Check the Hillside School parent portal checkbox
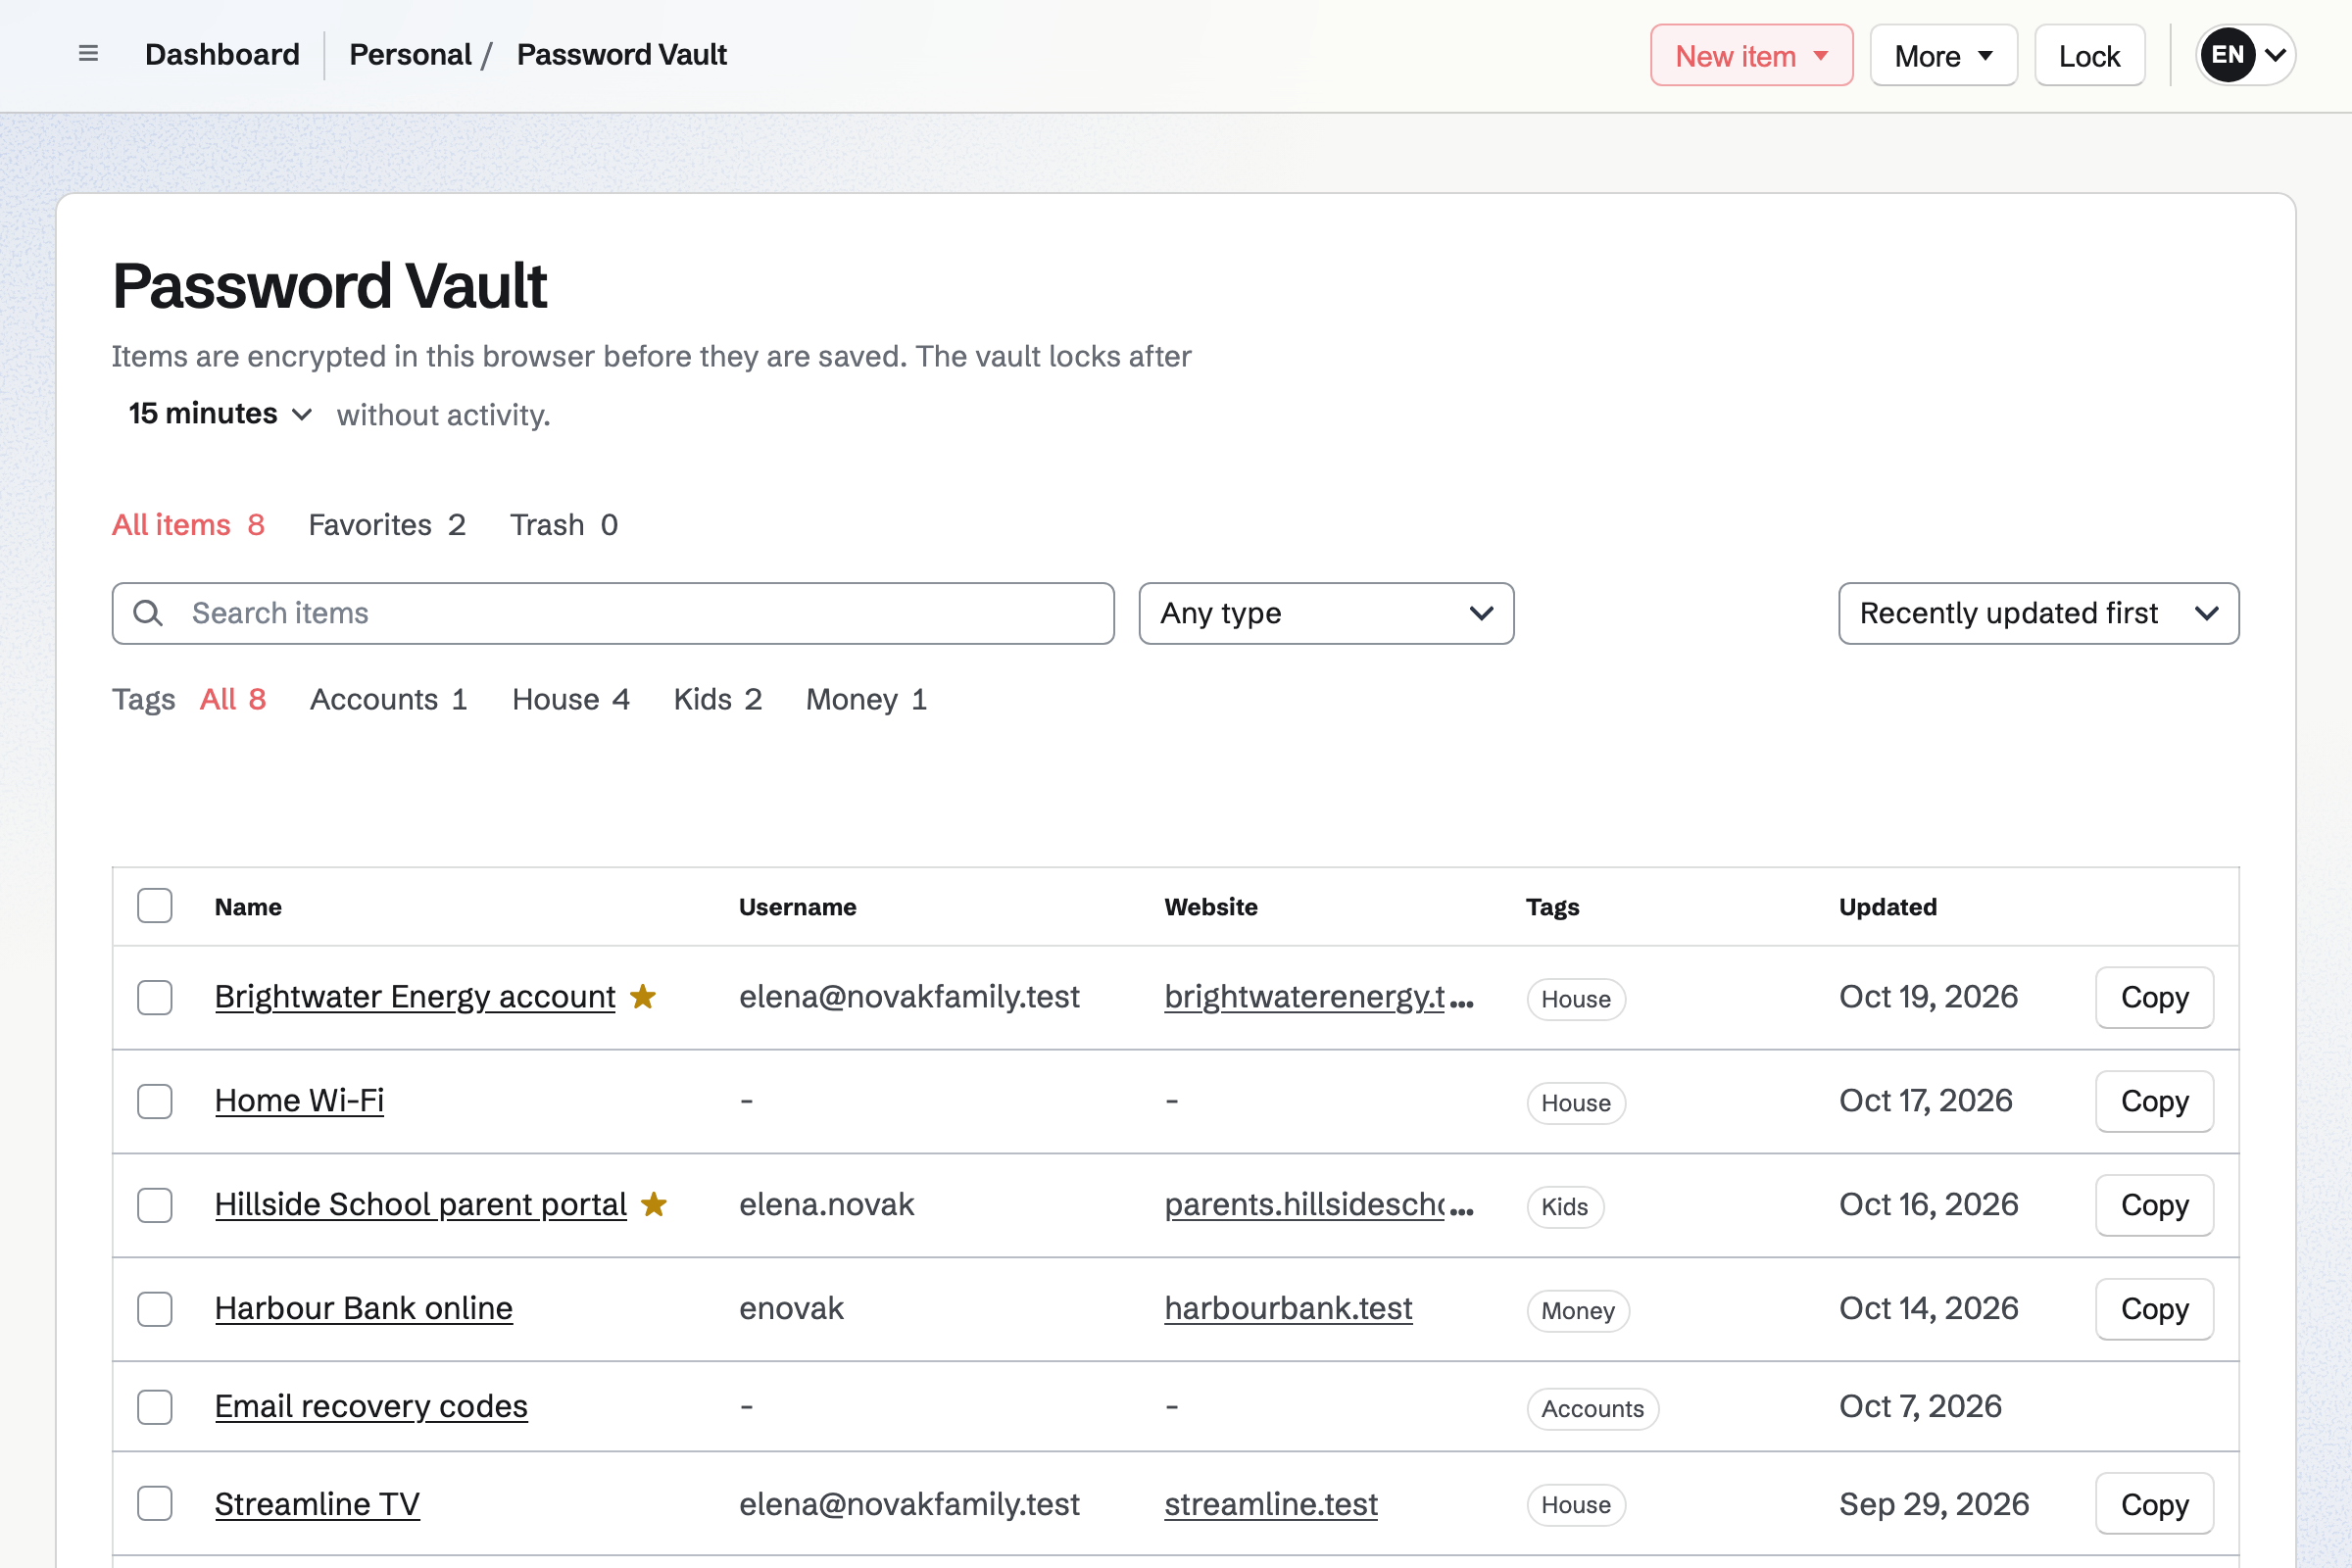The width and height of the screenshot is (2352, 1568). pyautogui.click(x=155, y=1205)
